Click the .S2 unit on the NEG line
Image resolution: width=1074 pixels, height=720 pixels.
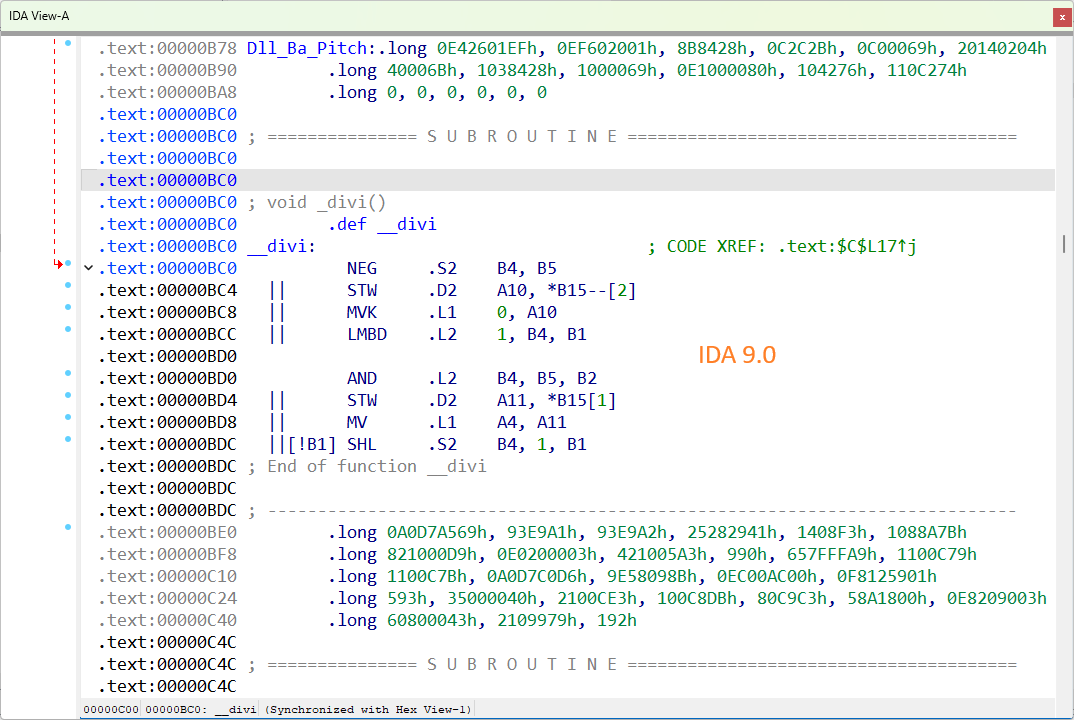pyautogui.click(x=442, y=269)
